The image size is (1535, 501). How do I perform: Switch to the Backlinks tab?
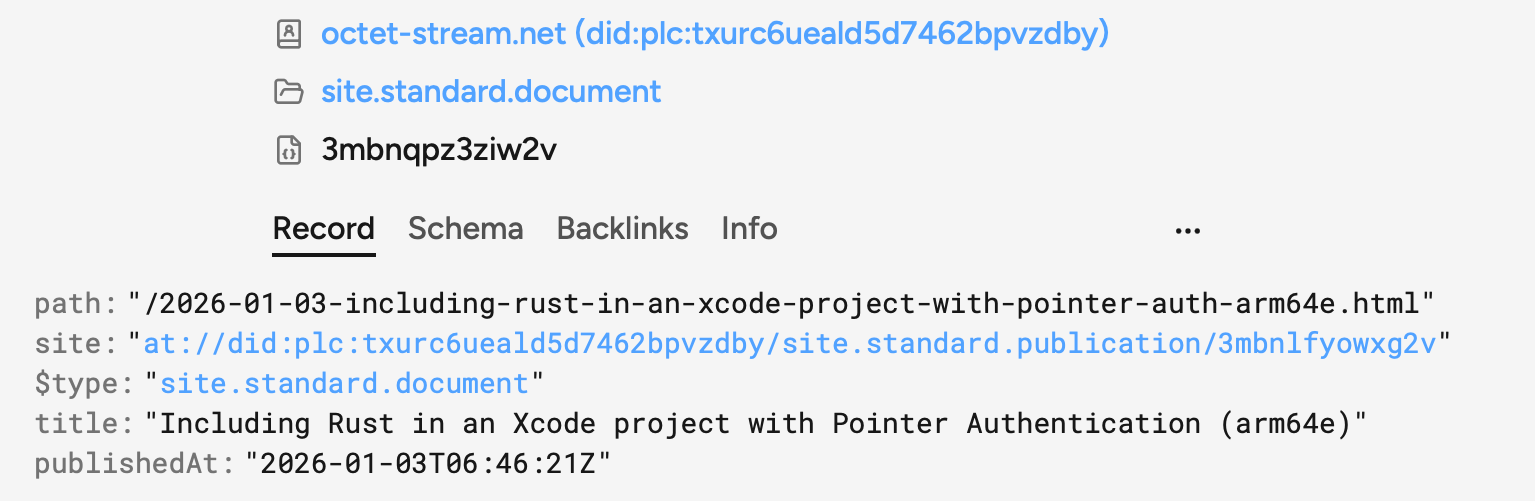(622, 229)
